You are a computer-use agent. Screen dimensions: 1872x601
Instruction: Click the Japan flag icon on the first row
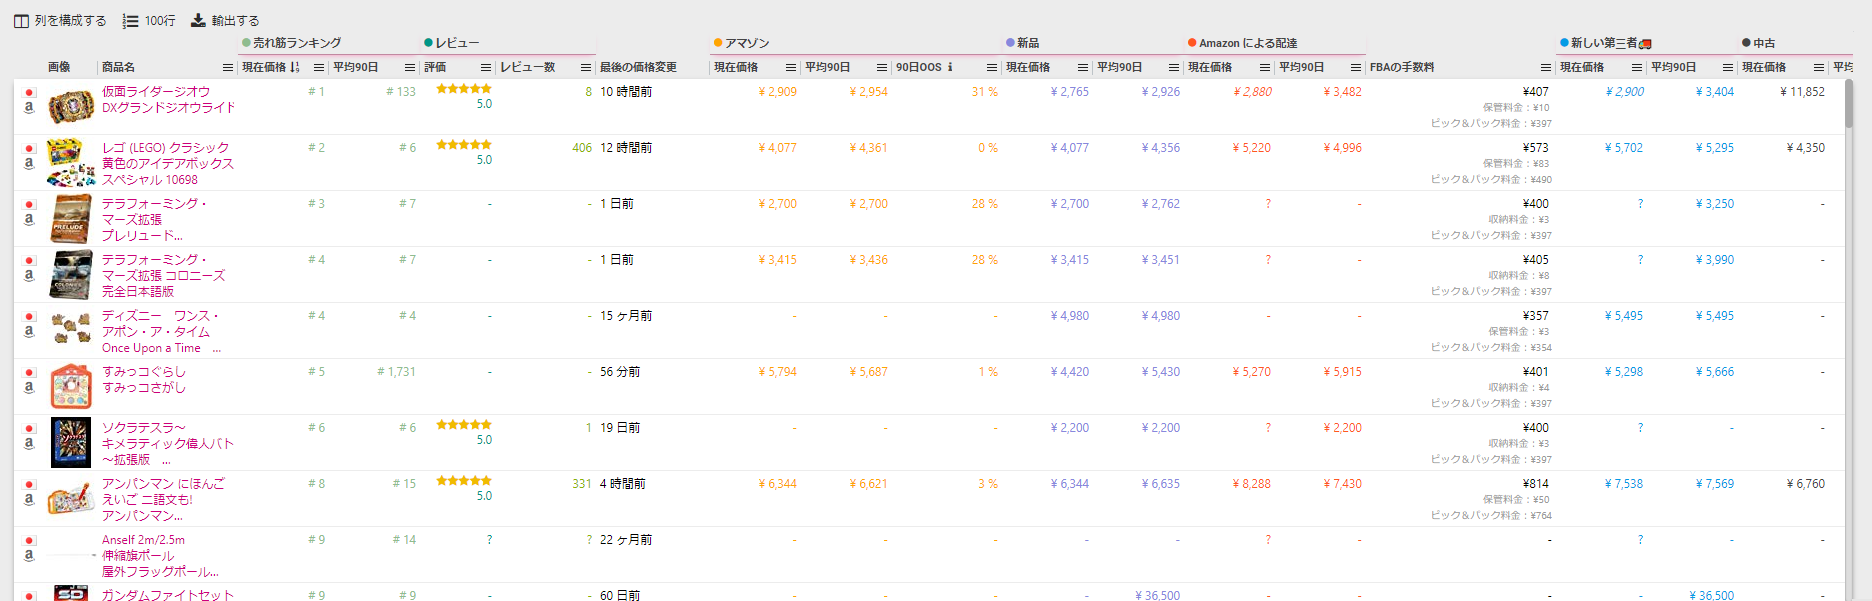pyautogui.click(x=29, y=92)
